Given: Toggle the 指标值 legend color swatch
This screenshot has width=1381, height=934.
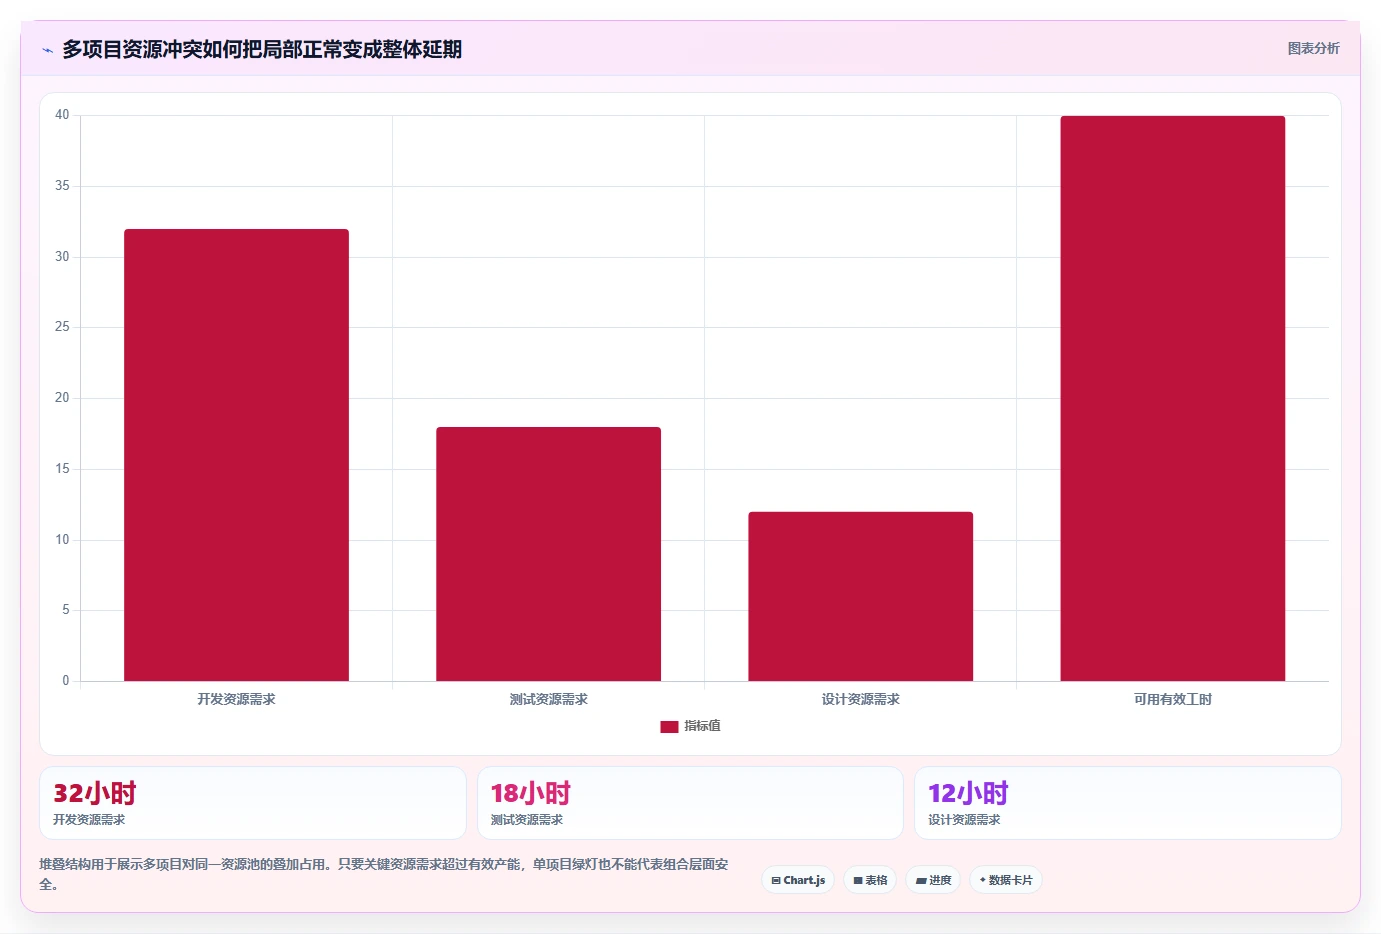Looking at the screenshot, I should tap(669, 726).
